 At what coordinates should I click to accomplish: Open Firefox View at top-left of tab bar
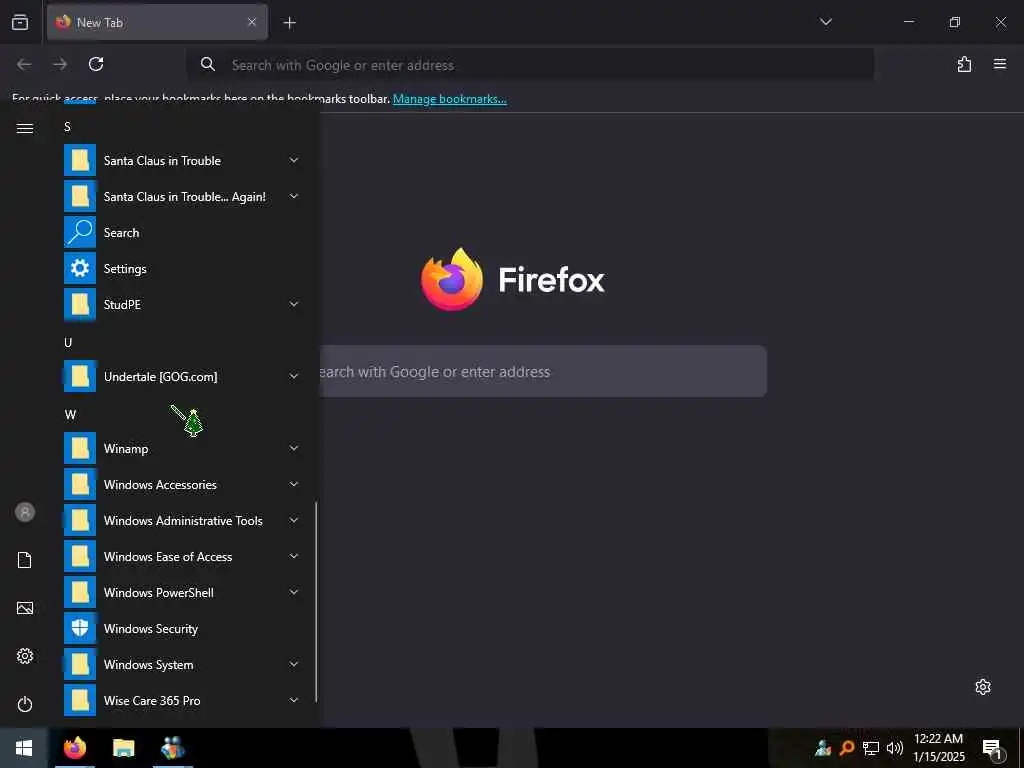(x=20, y=22)
